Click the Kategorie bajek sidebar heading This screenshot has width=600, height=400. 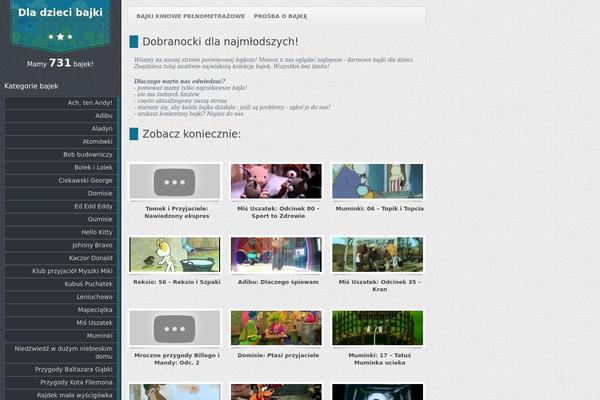coord(31,86)
